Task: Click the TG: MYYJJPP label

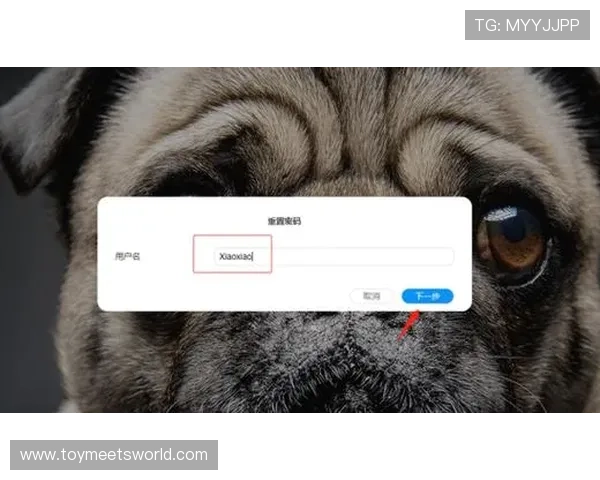Action: click(527, 25)
